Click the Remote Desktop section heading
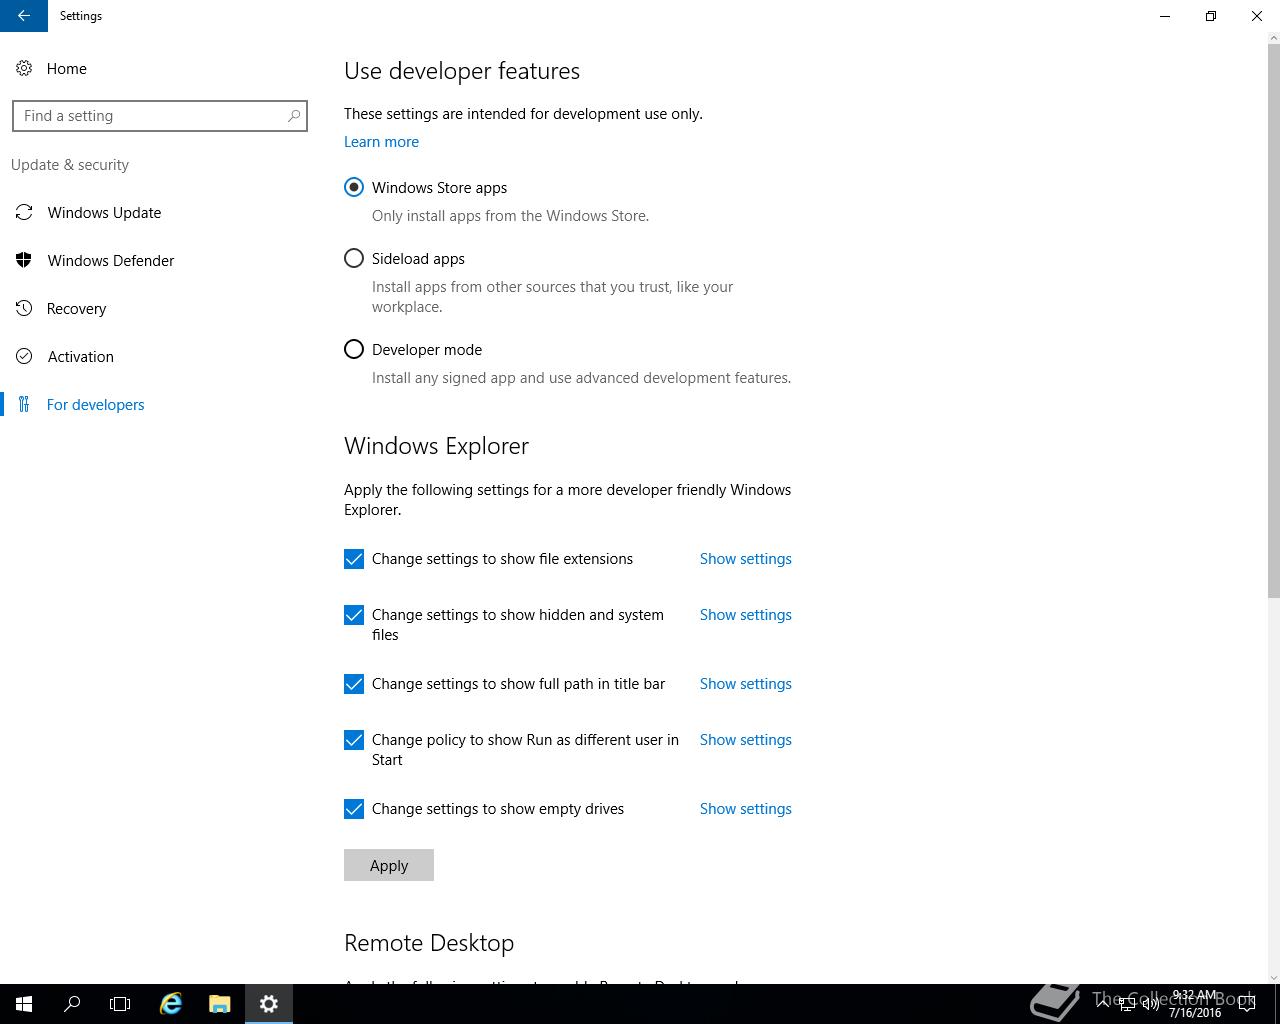 tap(429, 943)
